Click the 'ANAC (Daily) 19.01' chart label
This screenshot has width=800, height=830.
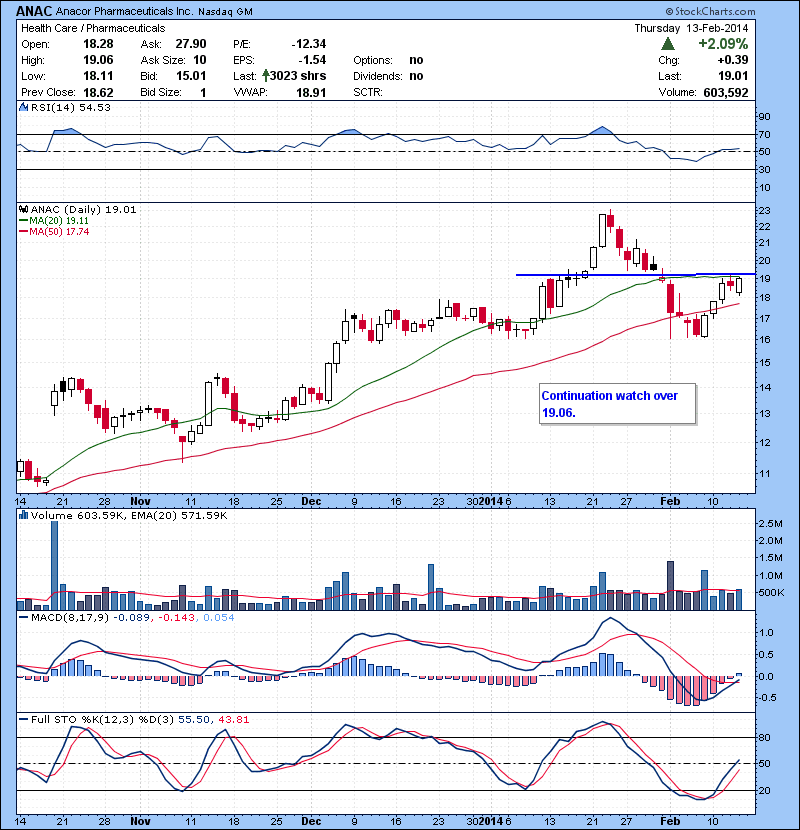coord(83,210)
